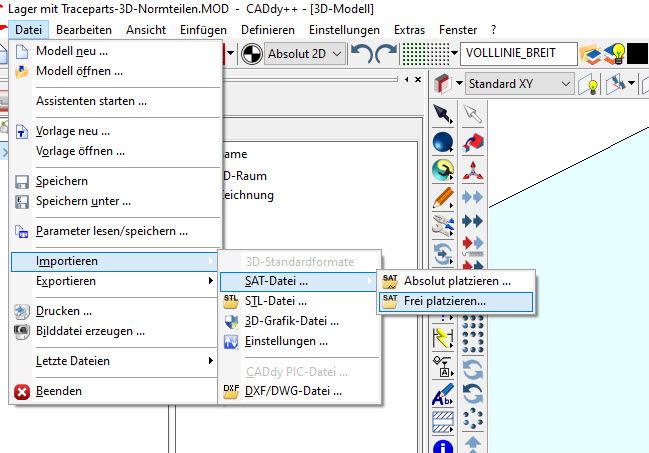Click Beenden to exit the application
The height and width of the screenshot is (453, 649).
point(114,391)
